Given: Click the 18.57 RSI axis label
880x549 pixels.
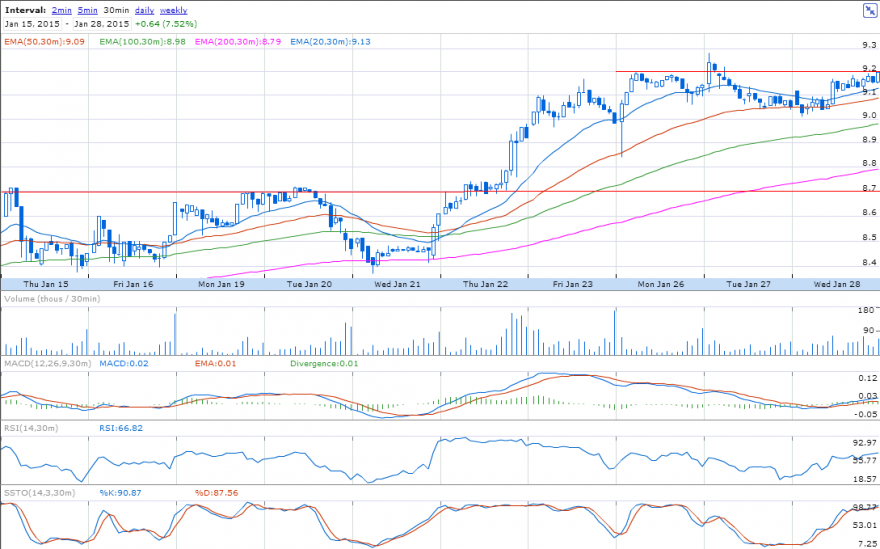Looking at the screenshot, I should (x=865, y=479).
